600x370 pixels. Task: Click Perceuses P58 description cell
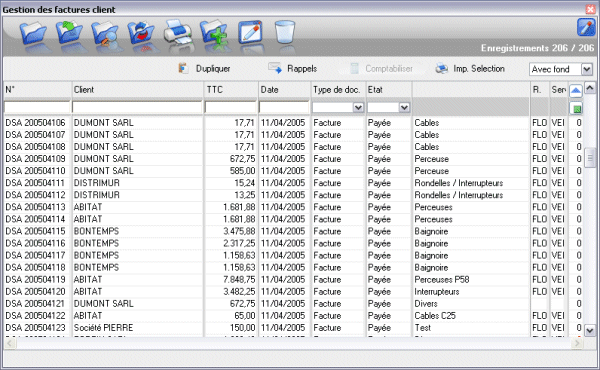[442, 279]
